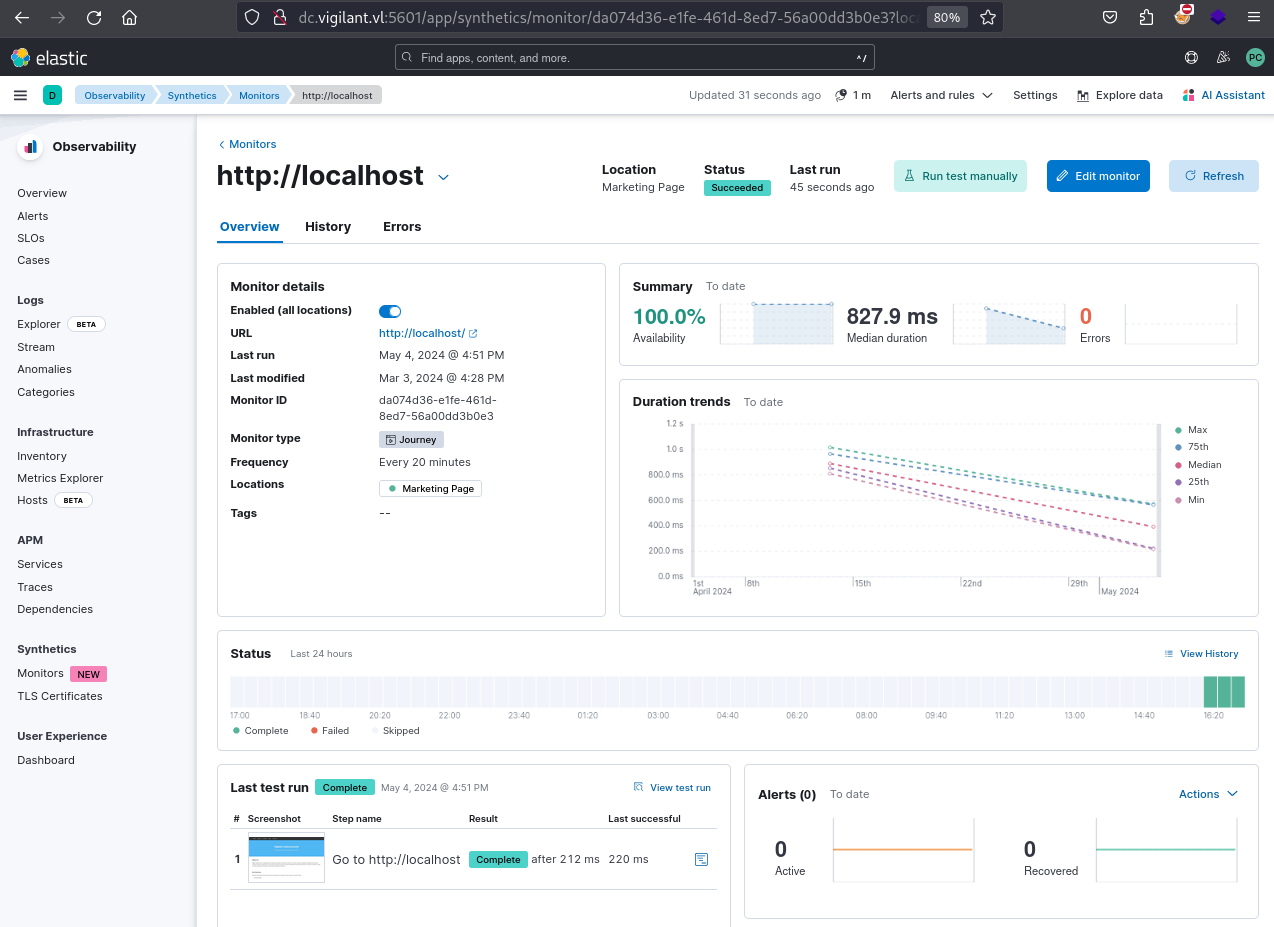
Task: Click the Refresh button
Action: pyautogui.click(x=1214, y=176)
